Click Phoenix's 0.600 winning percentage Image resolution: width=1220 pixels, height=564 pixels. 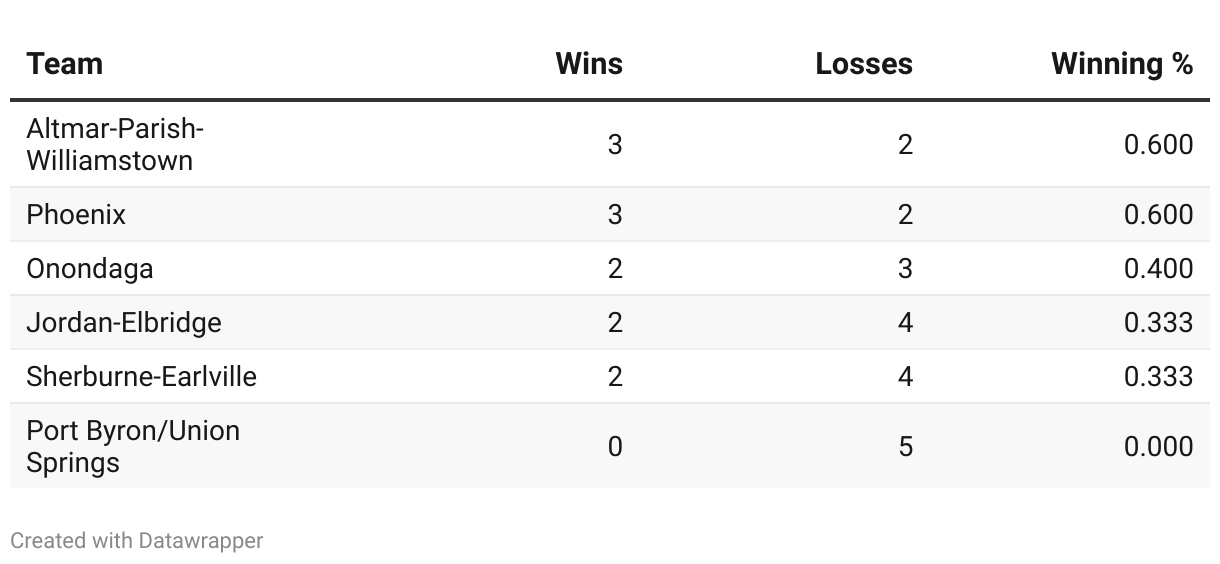coord(1158,215)
